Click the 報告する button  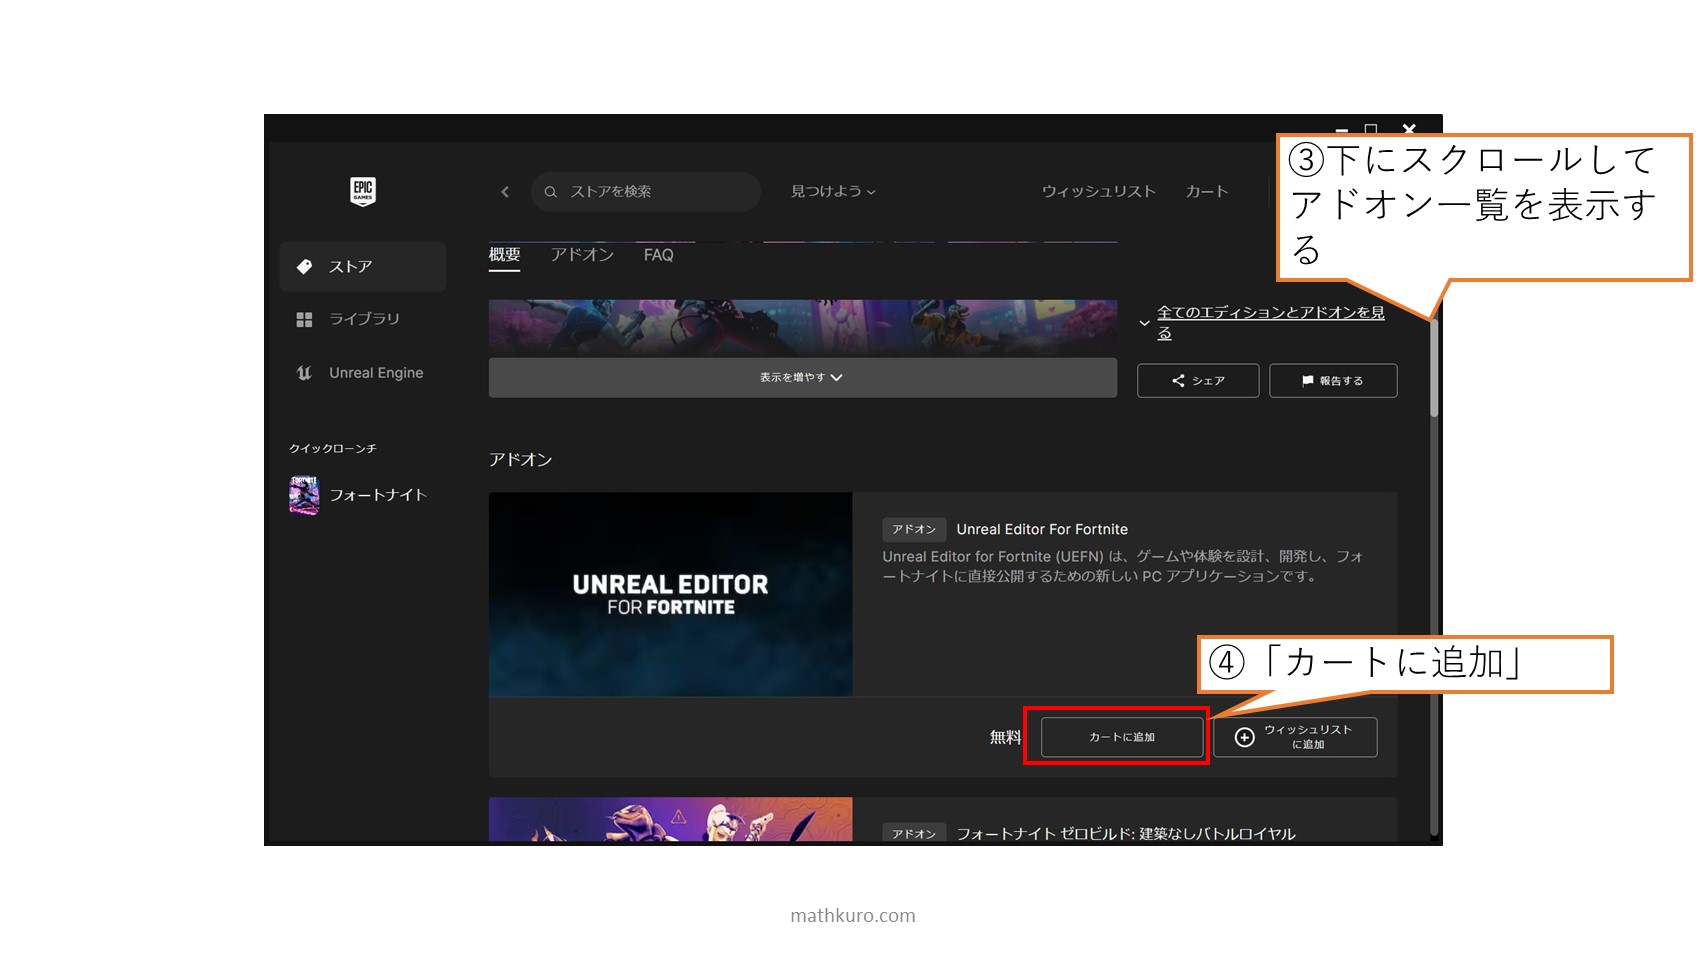click(x=1333, y=381)
